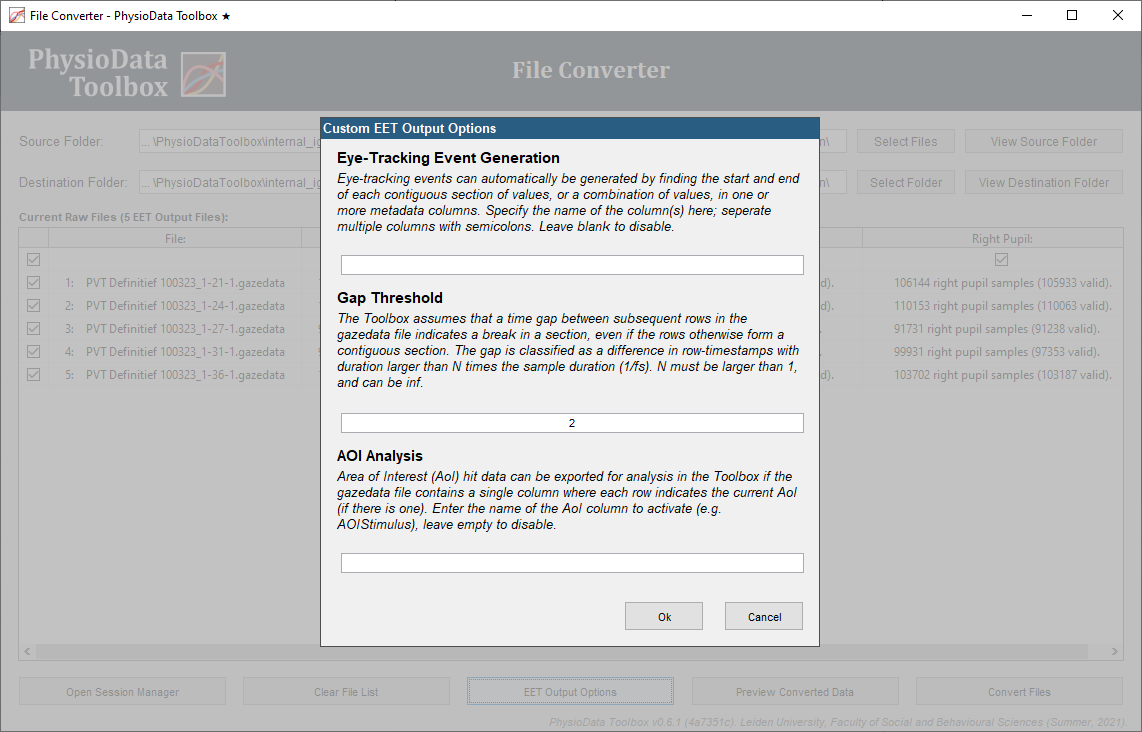Uncheck file 1 PVT Definitief 100323_1-21-1.gazedata
Image resolution: width=1142 pixels, height=732 pixels.
(x=34, y=283)
